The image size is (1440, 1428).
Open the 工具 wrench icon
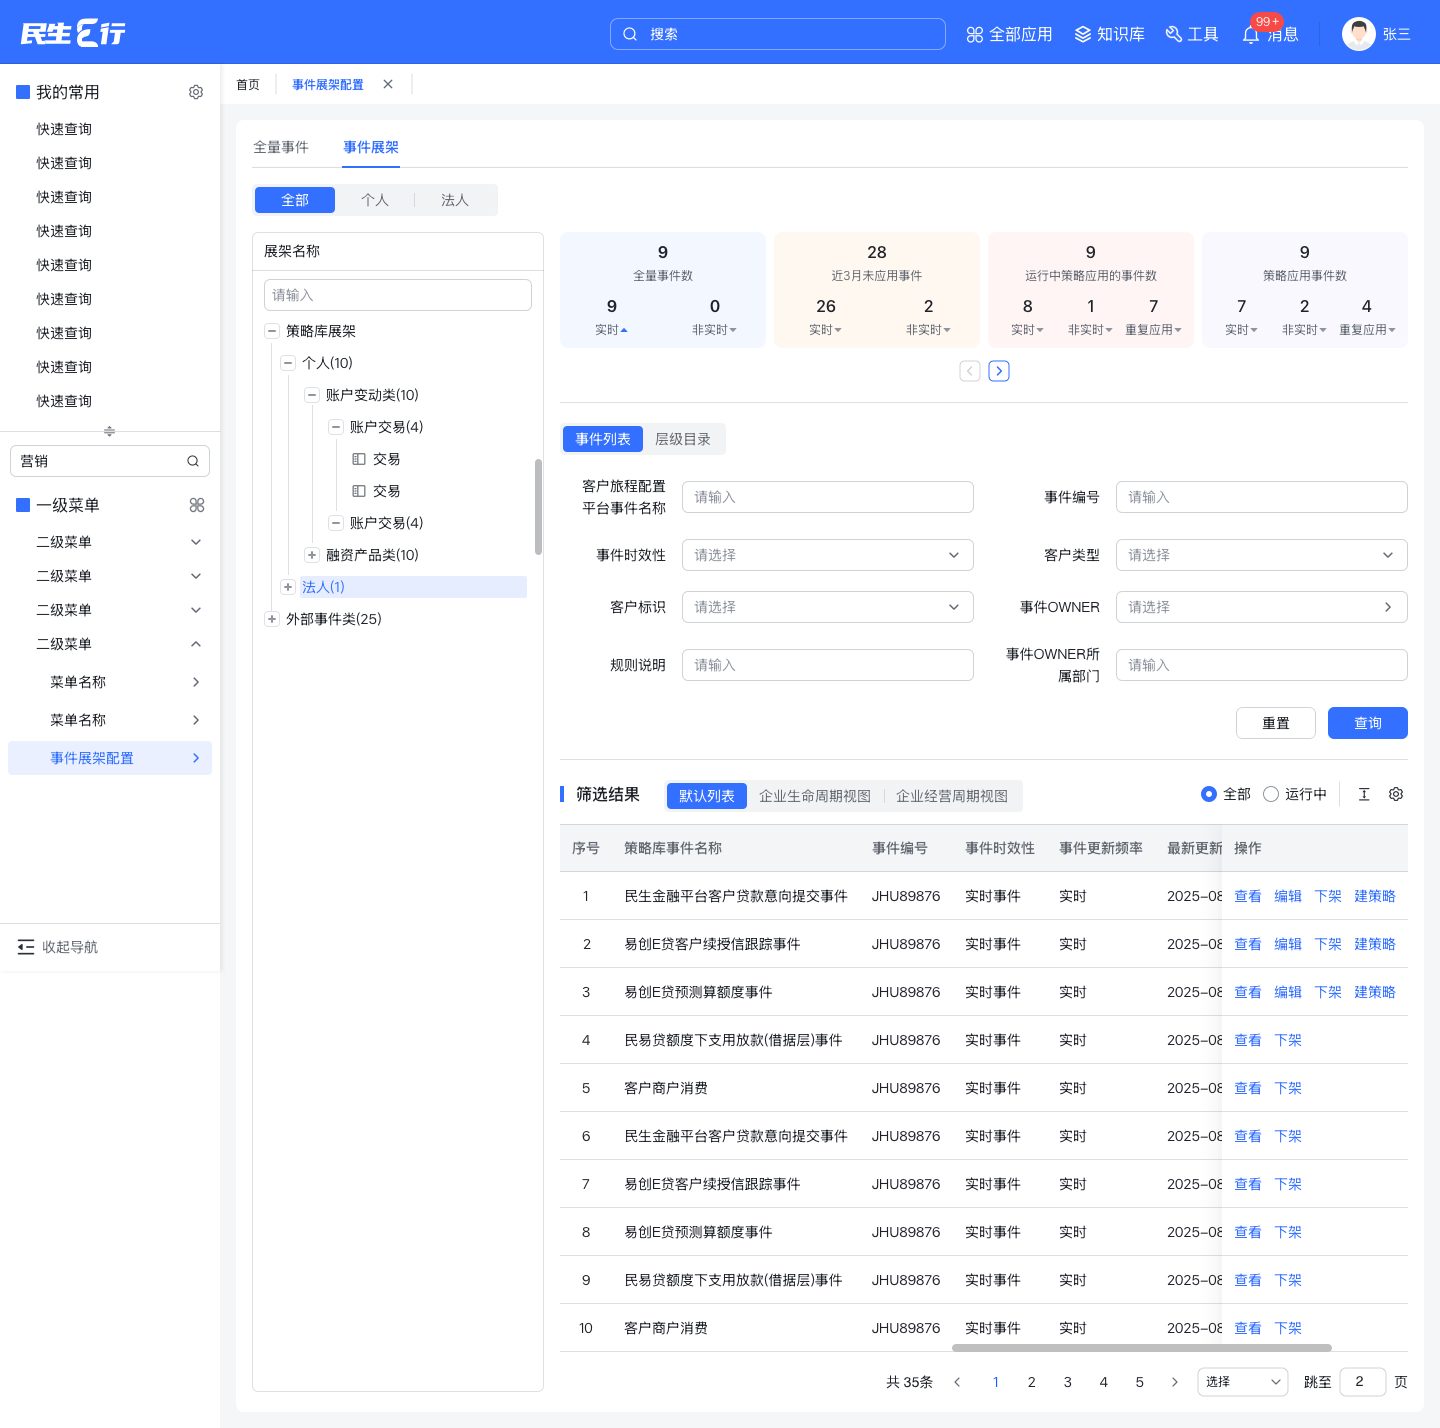tap(1174, 35)
